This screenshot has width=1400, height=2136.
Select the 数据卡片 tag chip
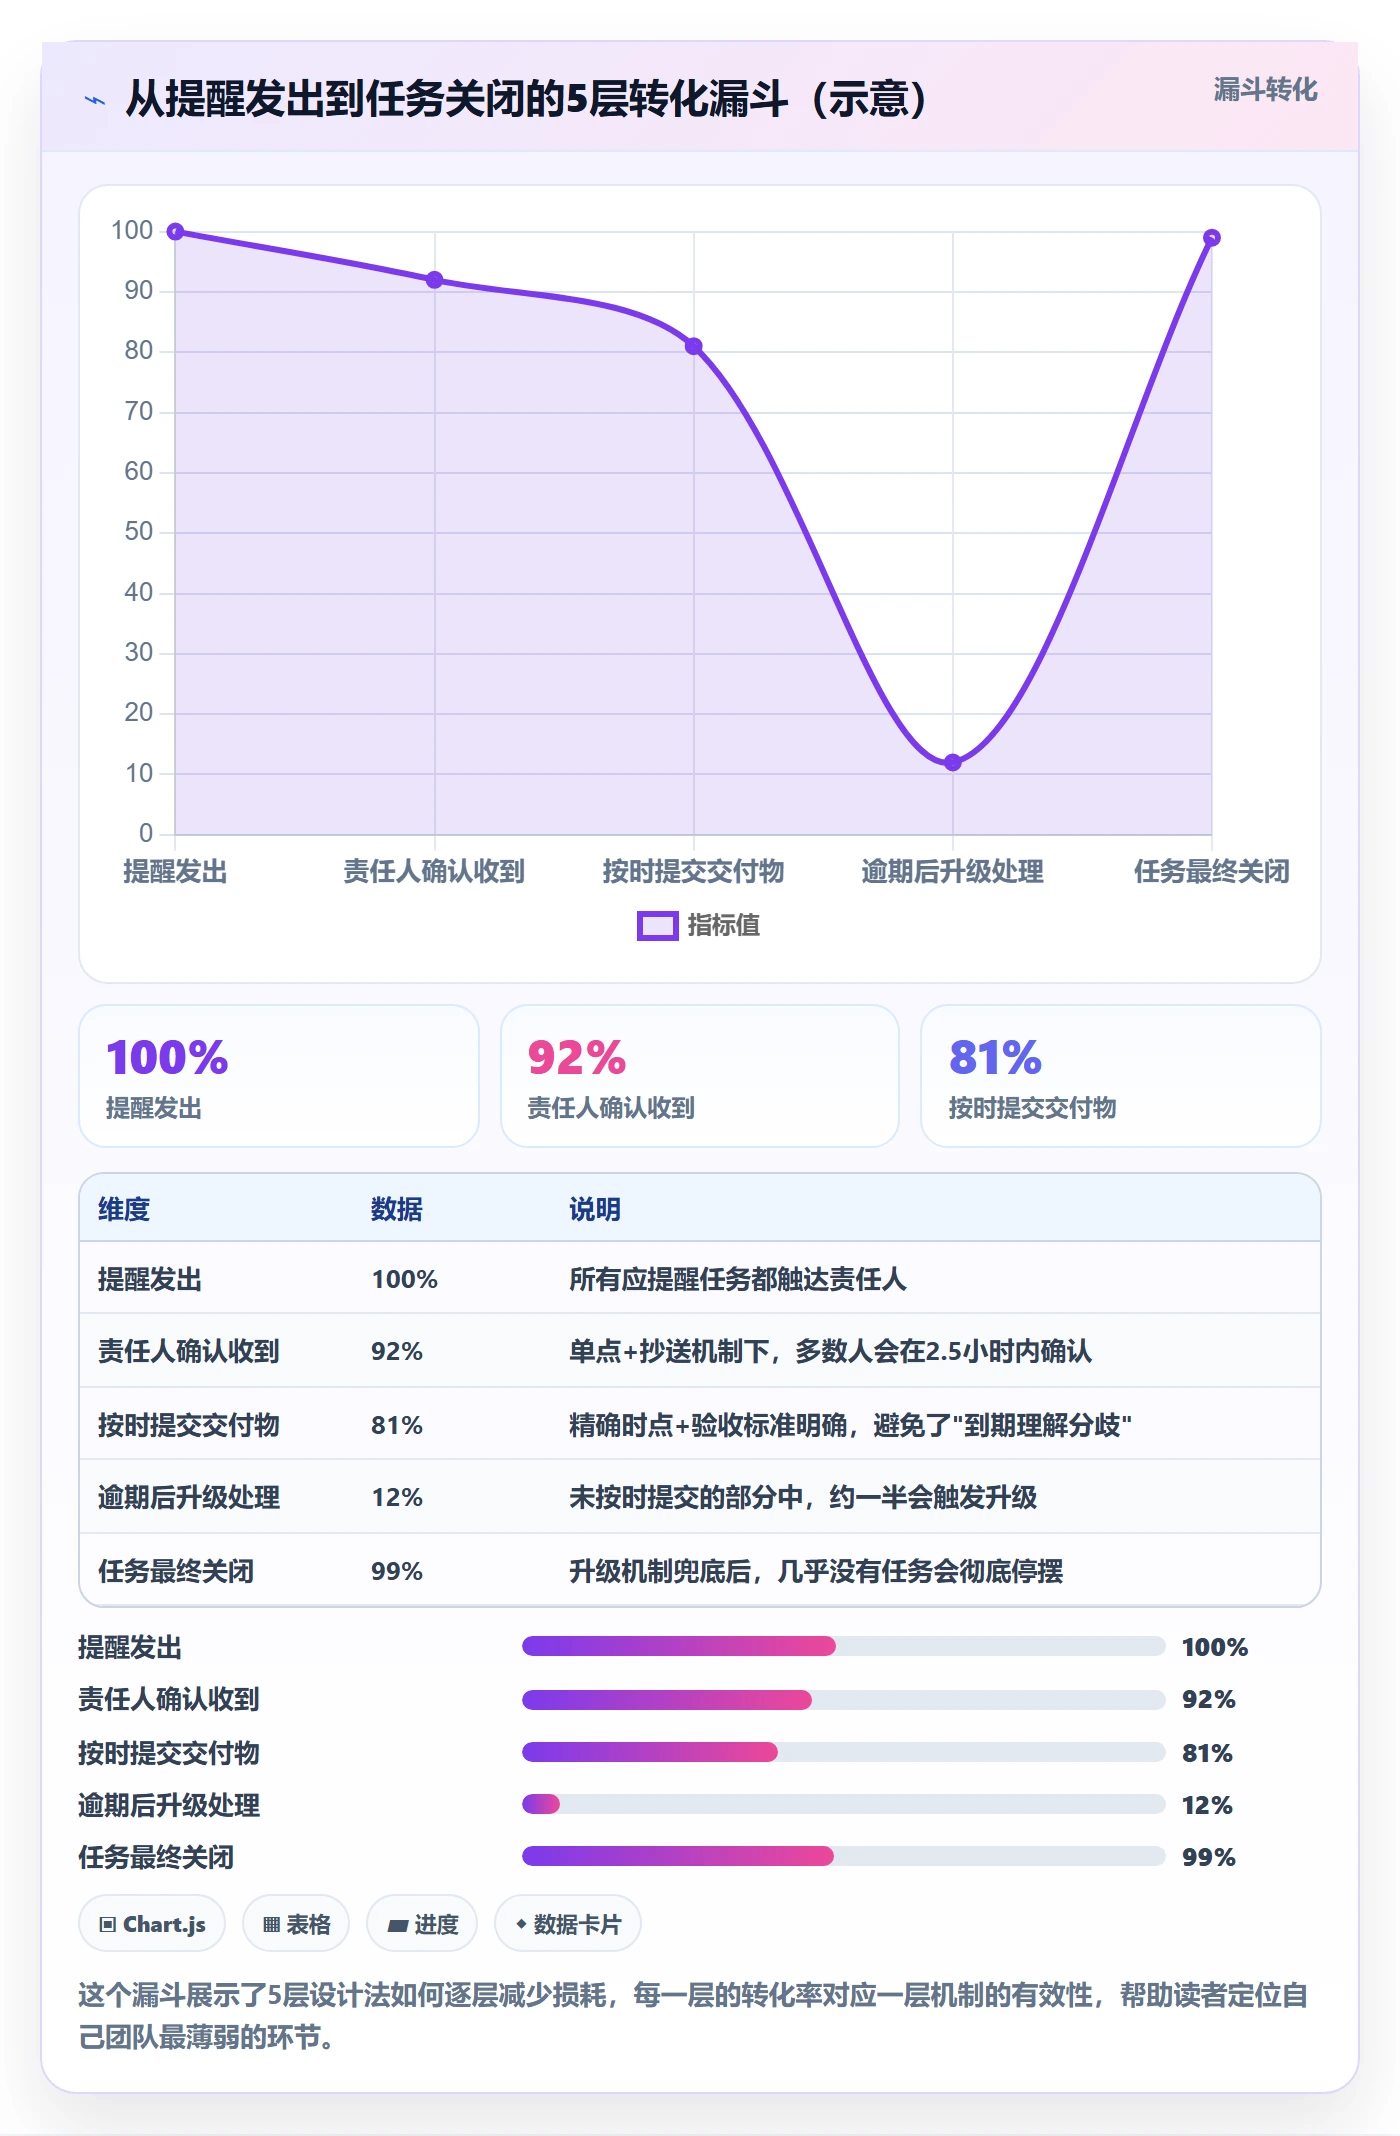[x=568, y=1924]
